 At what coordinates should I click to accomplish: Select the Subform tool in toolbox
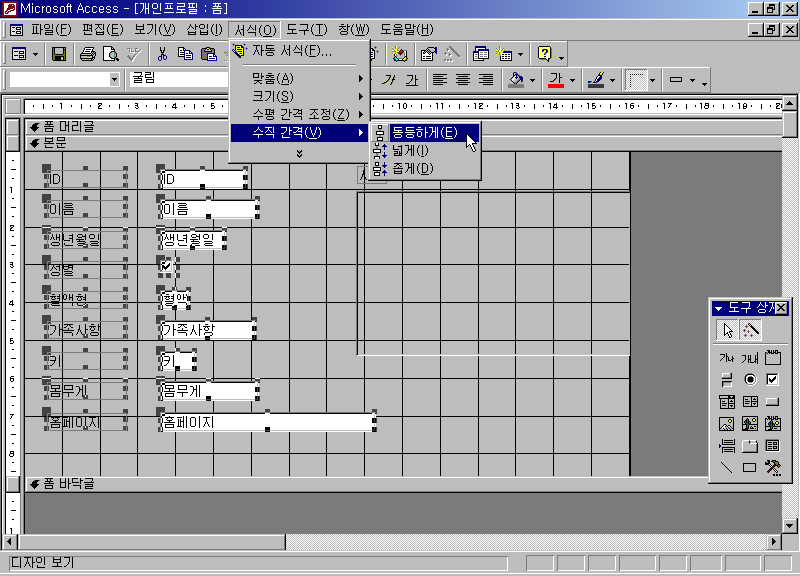tap(772, 446)
